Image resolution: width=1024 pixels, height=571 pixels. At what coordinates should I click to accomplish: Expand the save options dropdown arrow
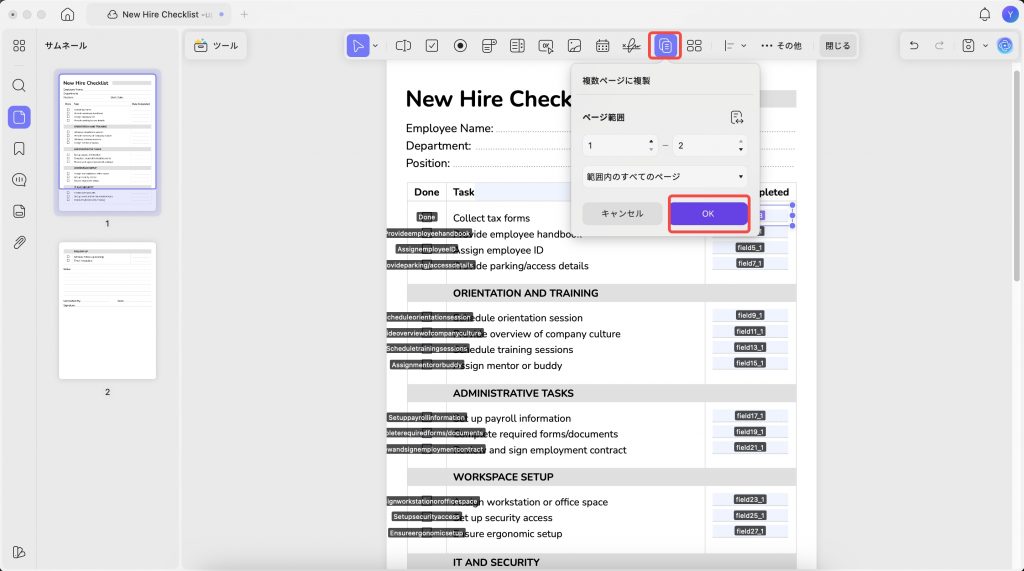985,46
